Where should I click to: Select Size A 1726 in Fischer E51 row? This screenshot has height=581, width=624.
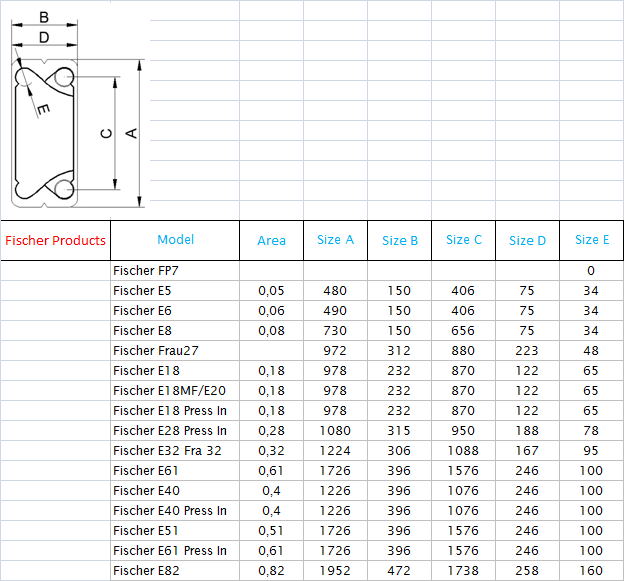335,530
